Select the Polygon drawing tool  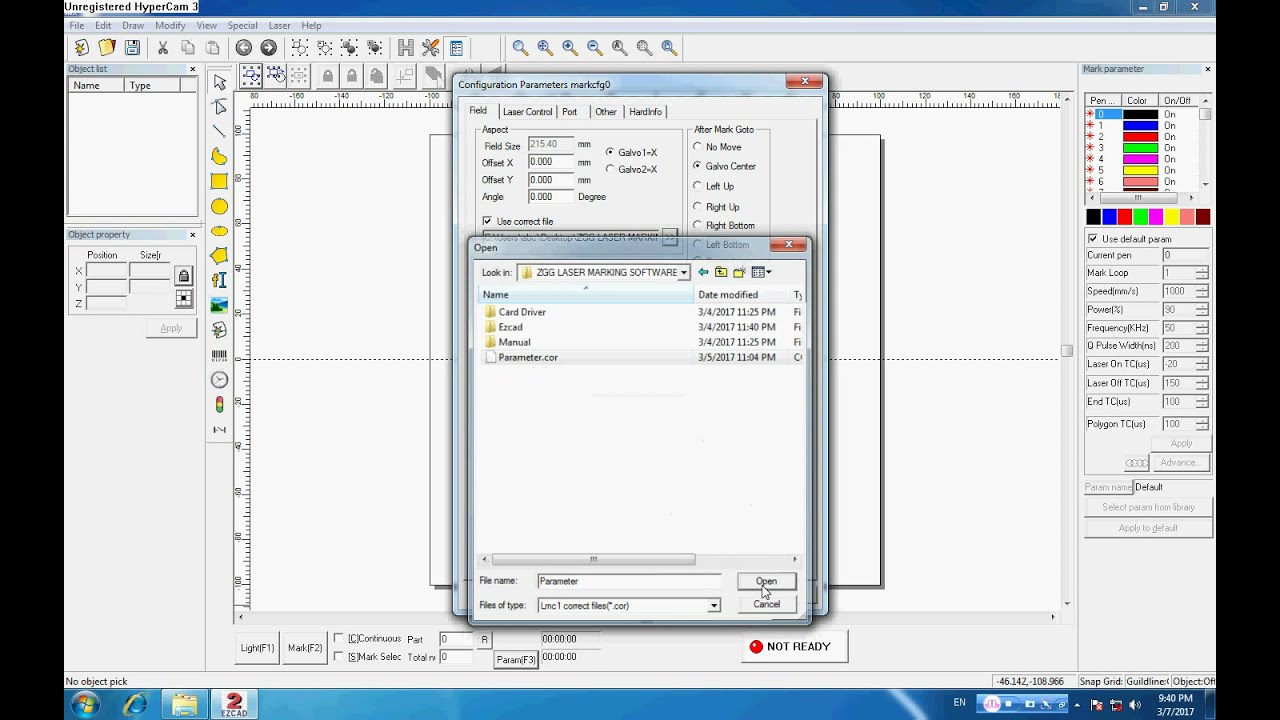coord(219,256)
